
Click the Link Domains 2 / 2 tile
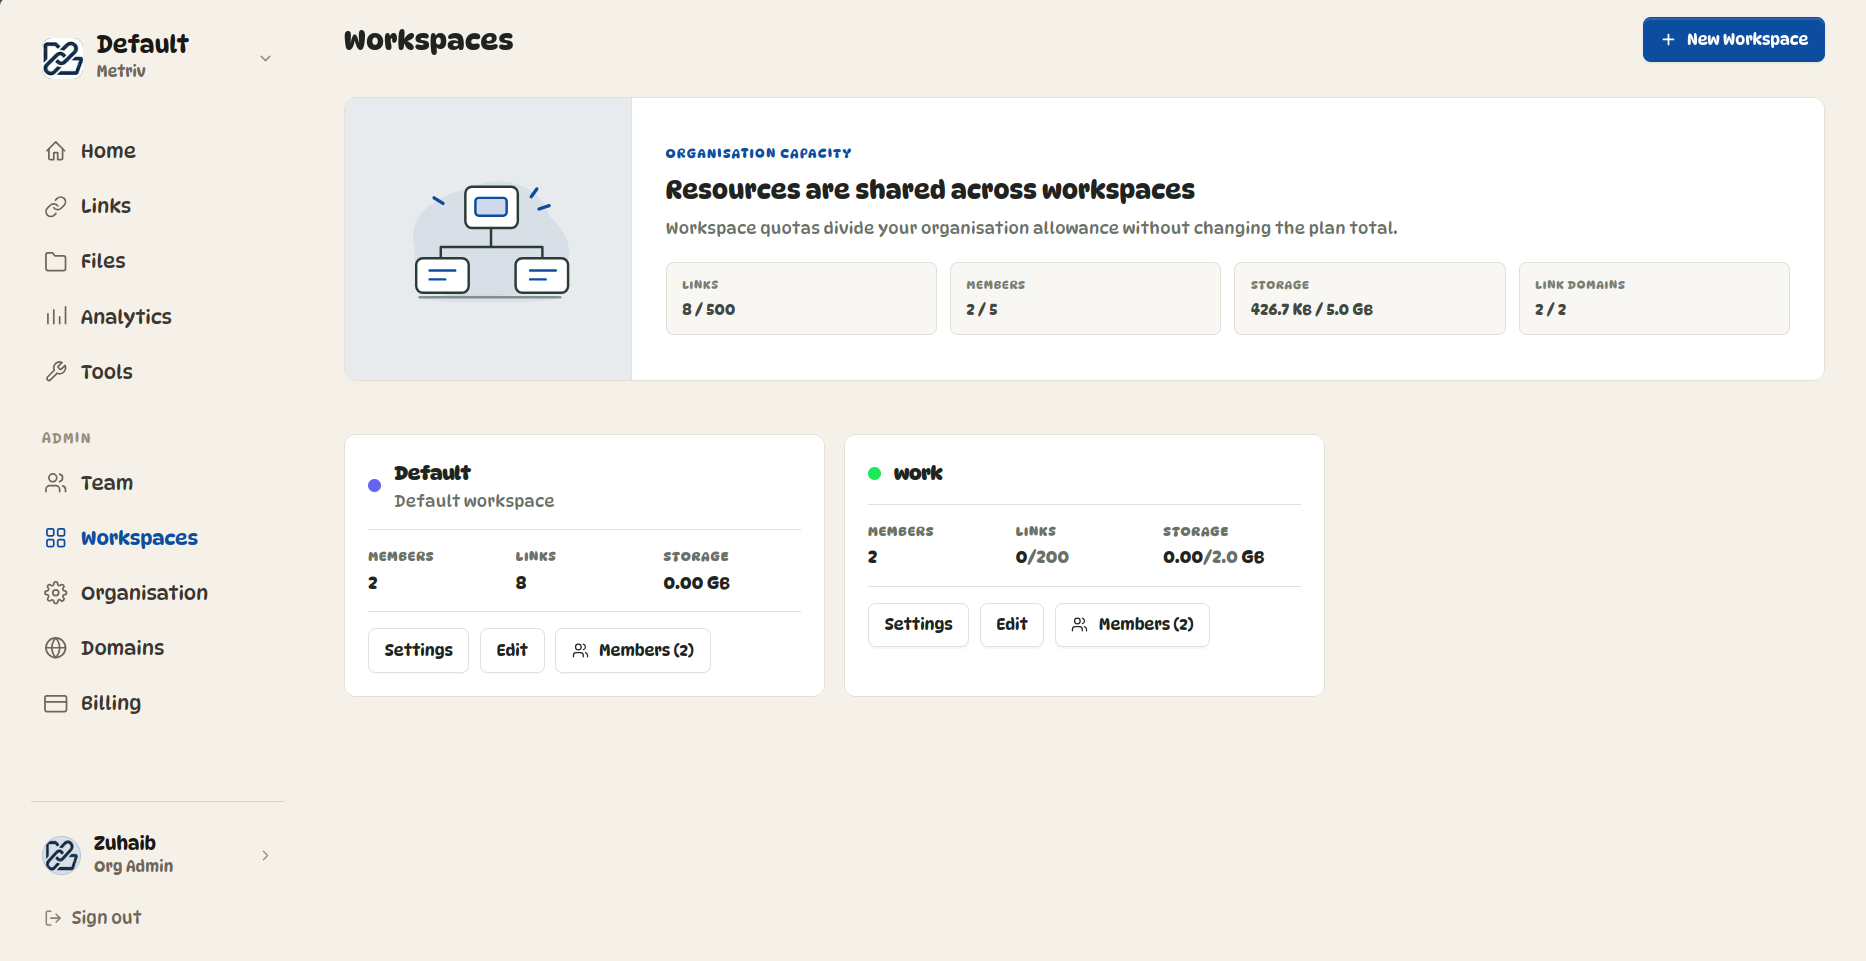1654,298
